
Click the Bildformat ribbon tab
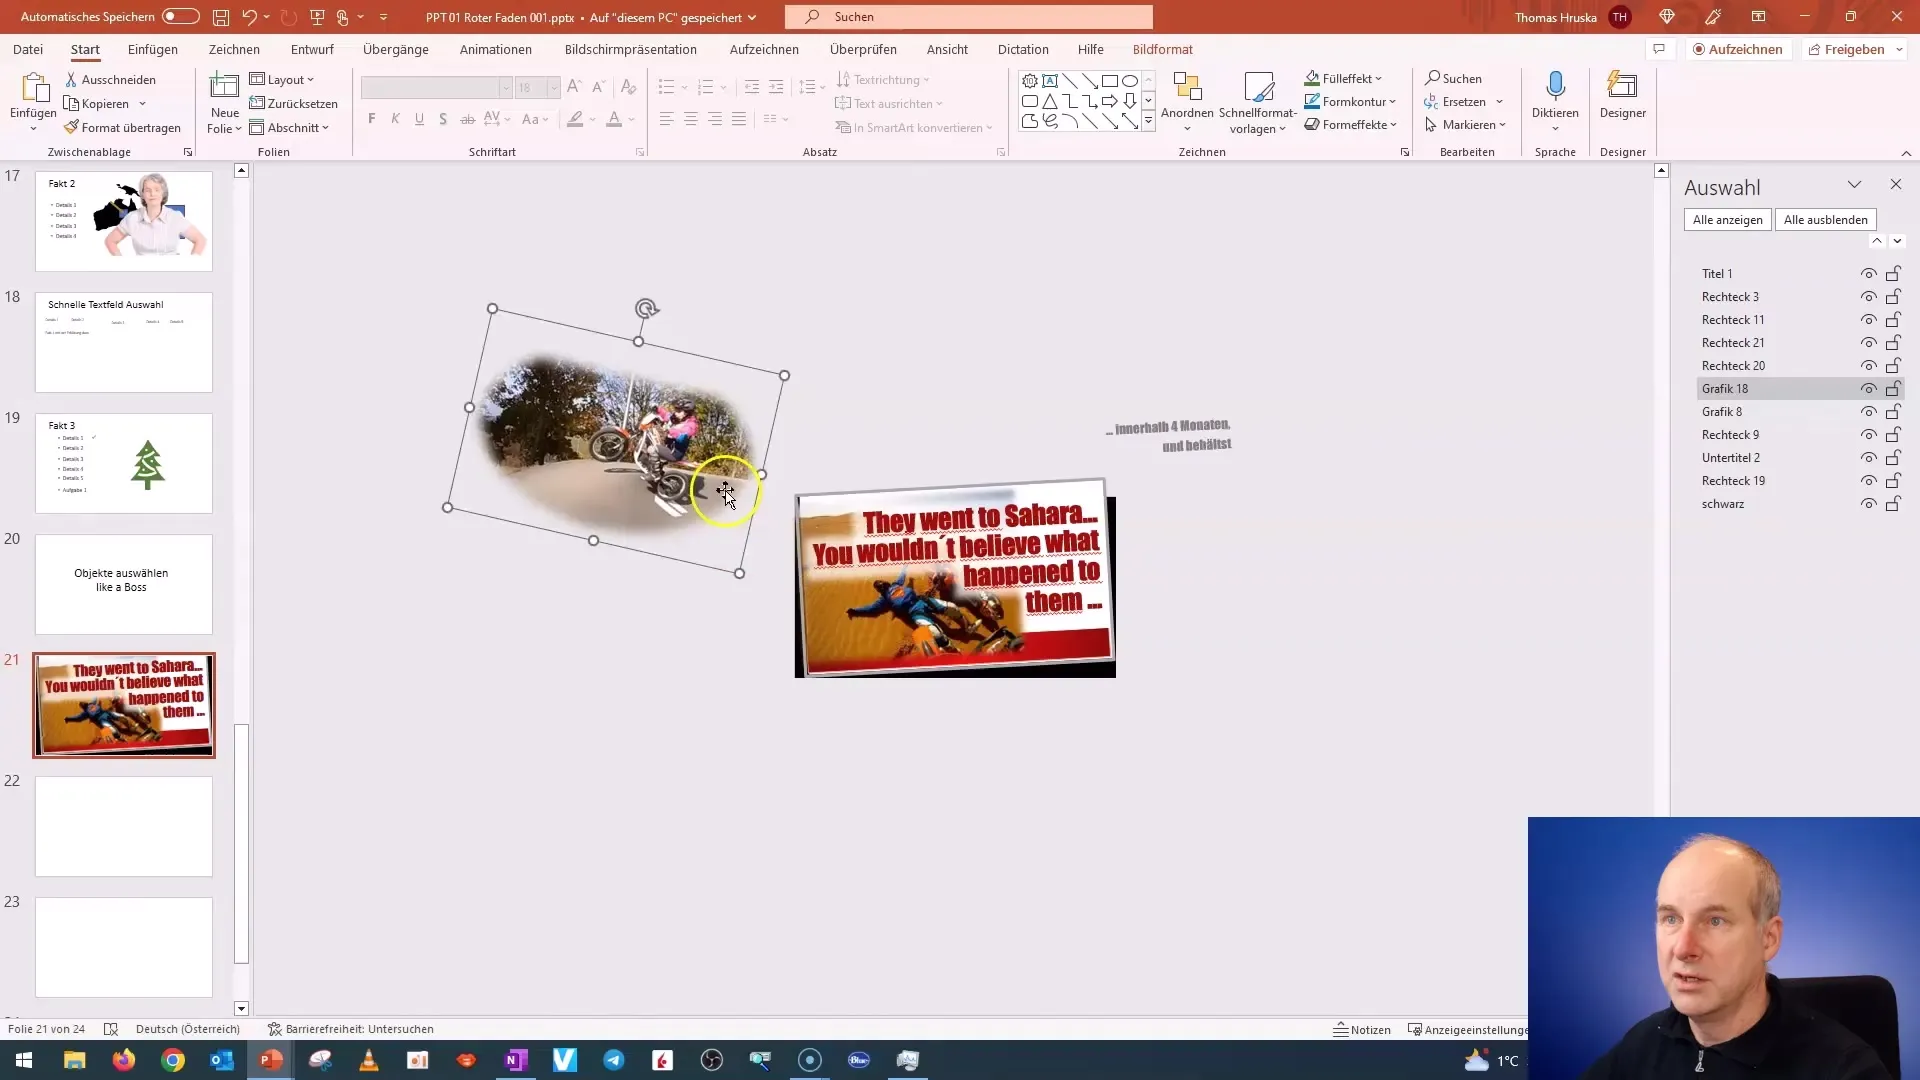point(1163,49)
